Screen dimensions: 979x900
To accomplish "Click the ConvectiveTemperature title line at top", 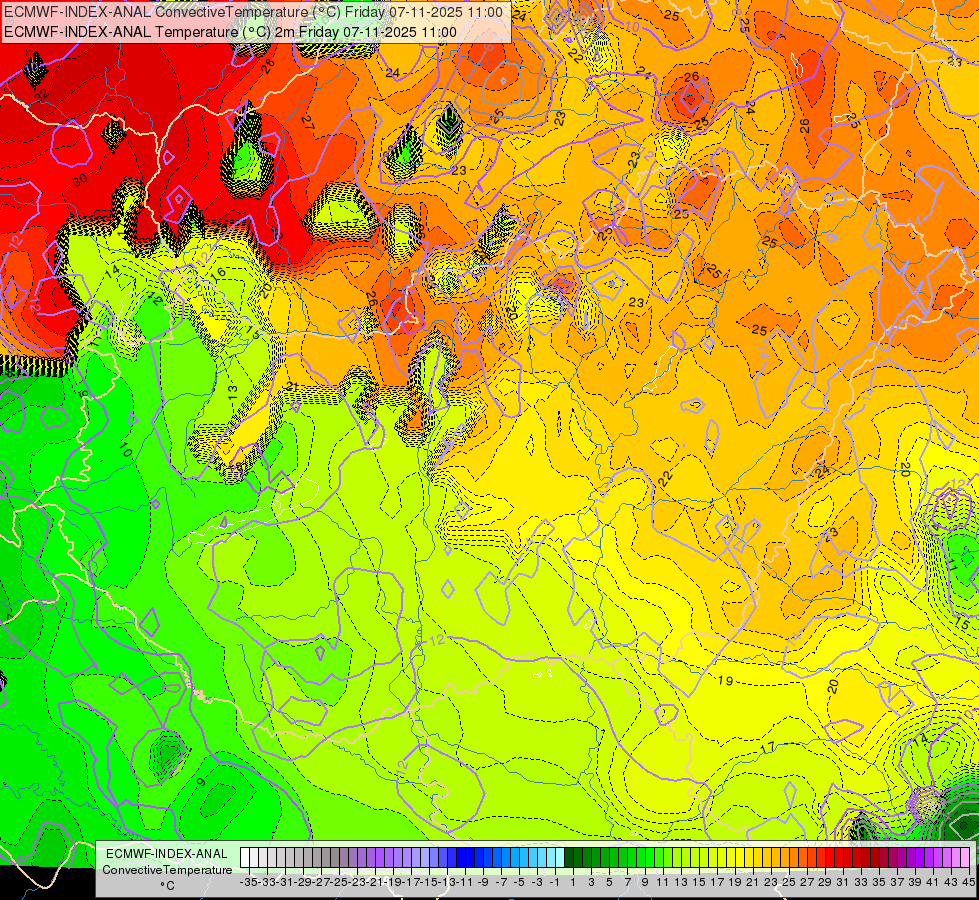I will 253,11.
